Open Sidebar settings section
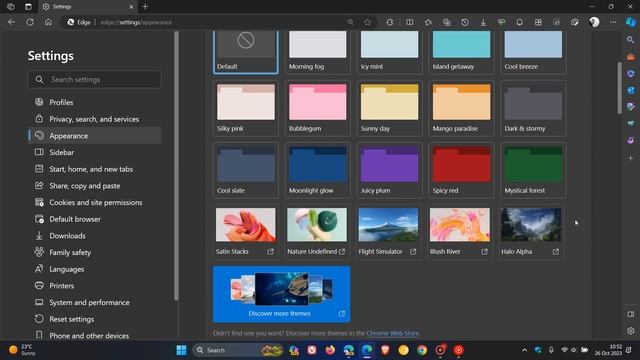The height and width of the screenshot is (360, 640). click(95, 152)
